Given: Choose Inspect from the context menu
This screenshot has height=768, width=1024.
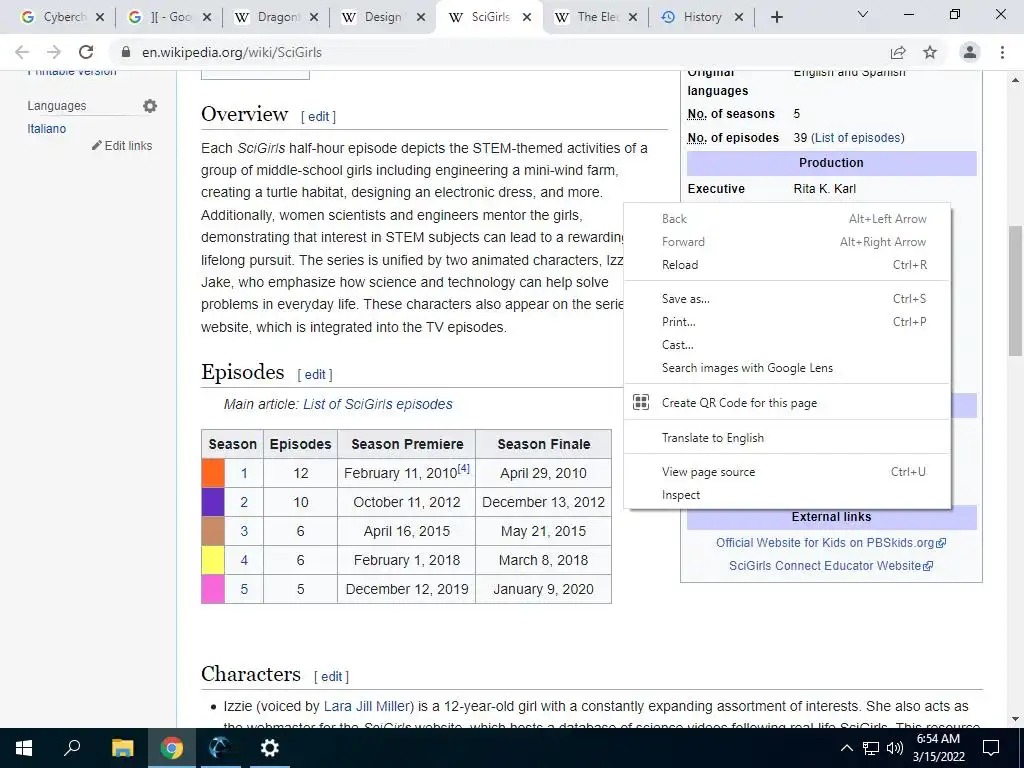Looking at the screenshot, I should point(787,494).
